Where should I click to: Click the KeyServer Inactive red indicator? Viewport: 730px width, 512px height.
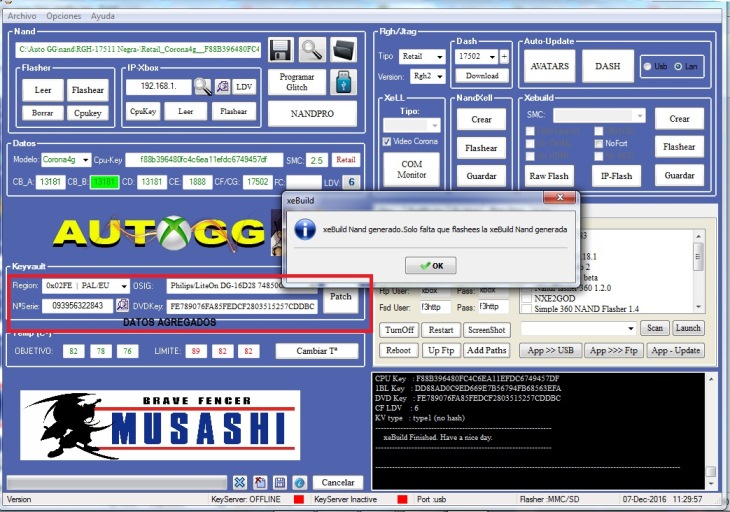click(402, 499)
